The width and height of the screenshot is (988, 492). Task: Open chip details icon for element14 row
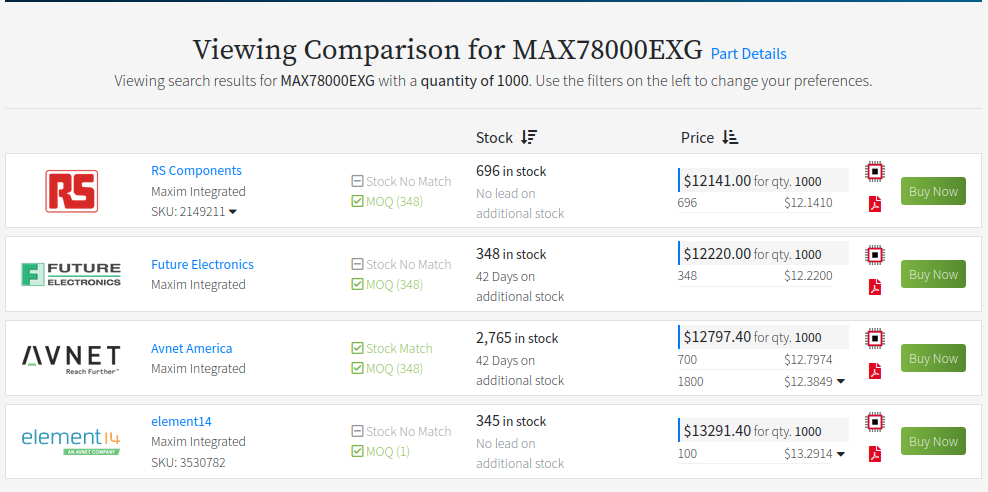(x=875, y=421)
